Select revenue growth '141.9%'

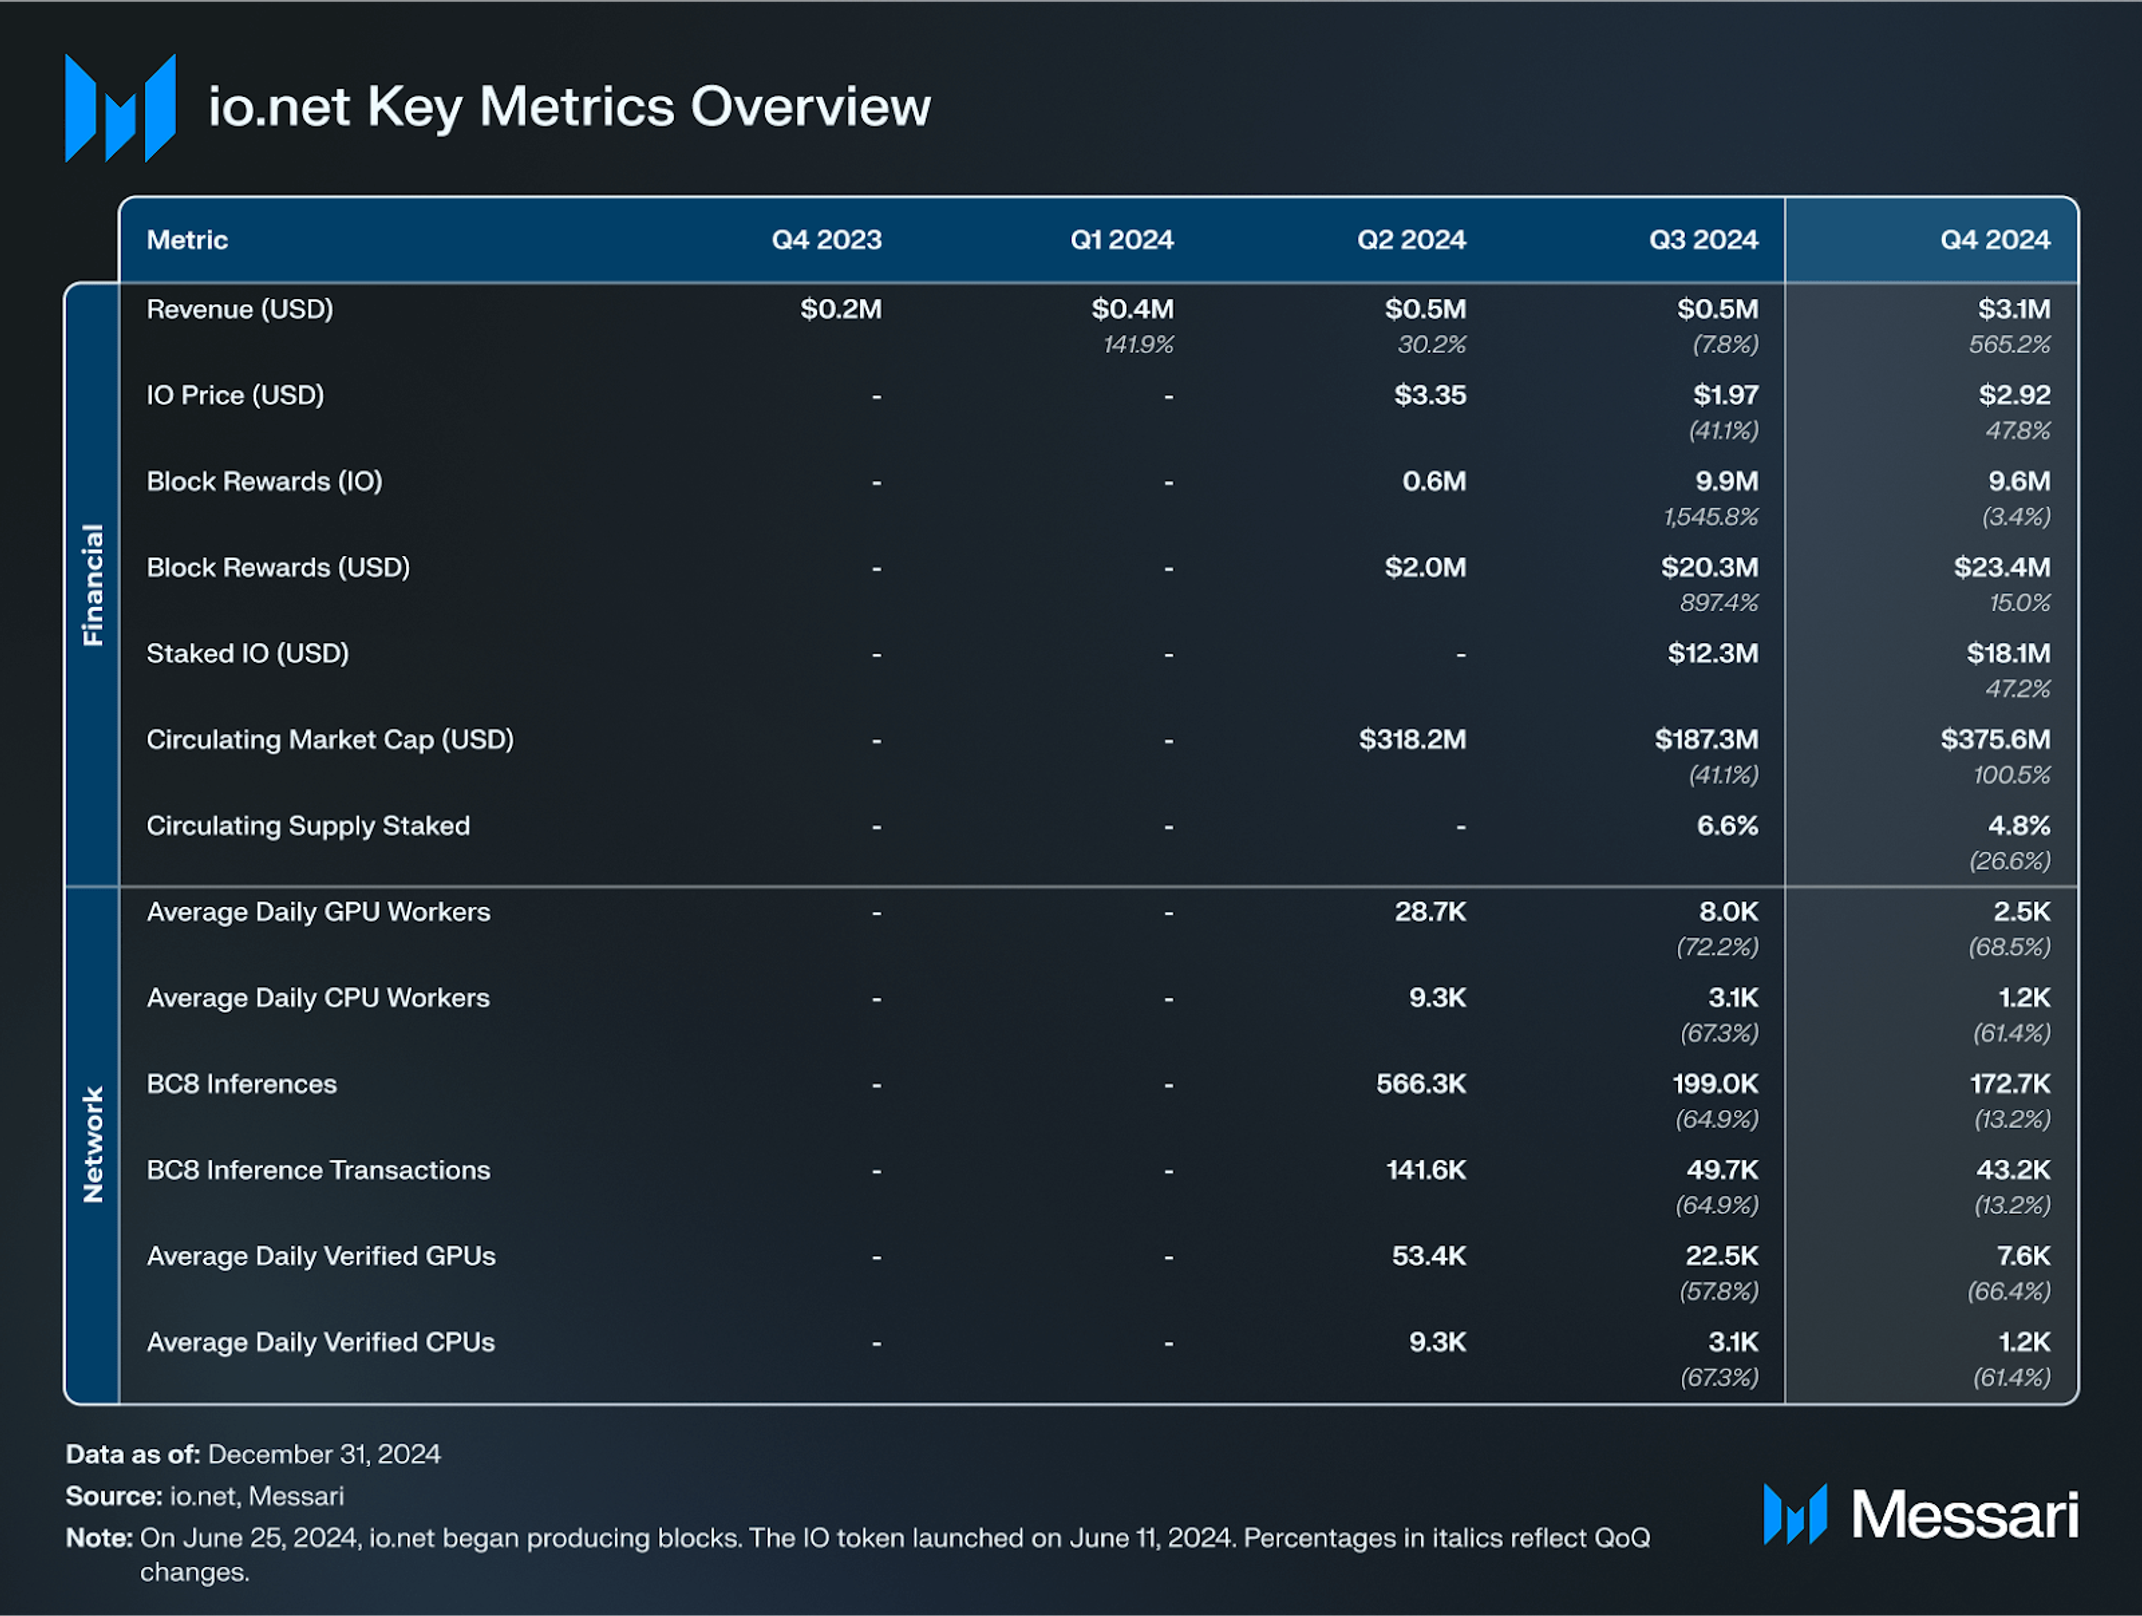tap(1138, 345)
